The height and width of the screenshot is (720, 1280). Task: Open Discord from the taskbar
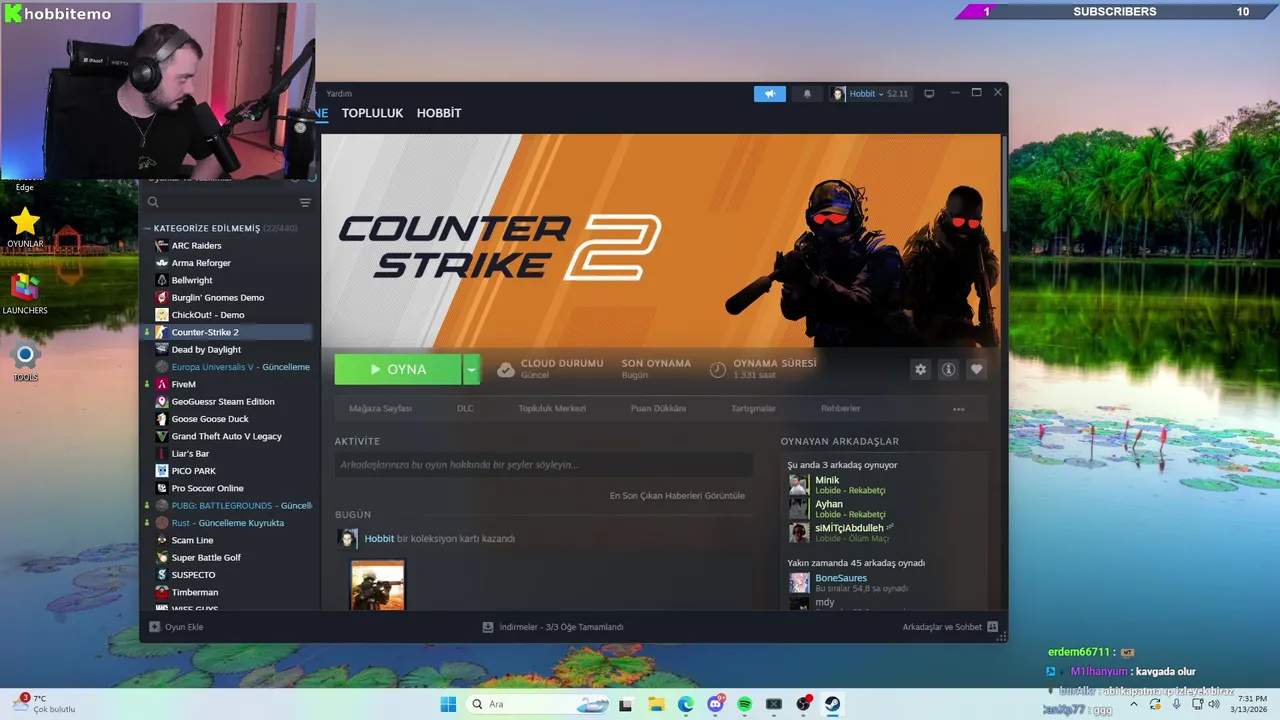[x=716, y=704]
